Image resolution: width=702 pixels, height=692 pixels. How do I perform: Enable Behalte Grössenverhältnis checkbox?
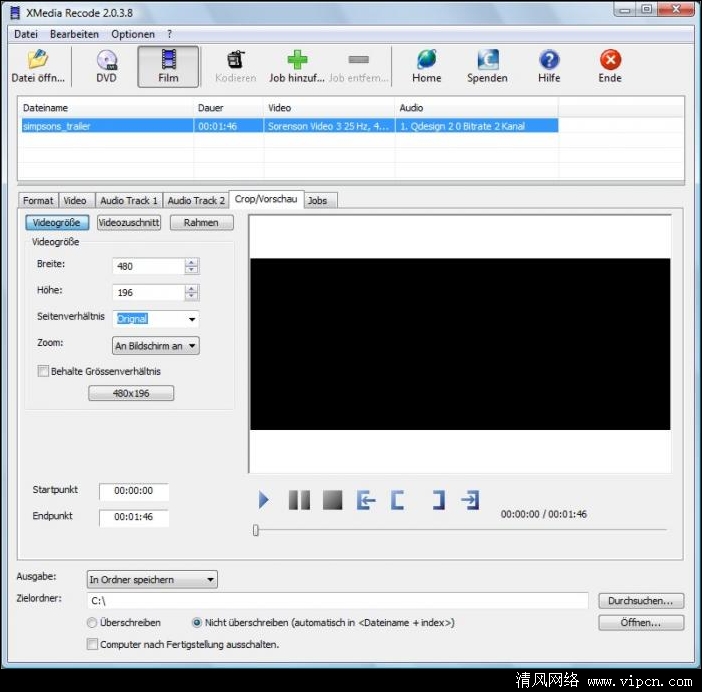tap(43, 371)
